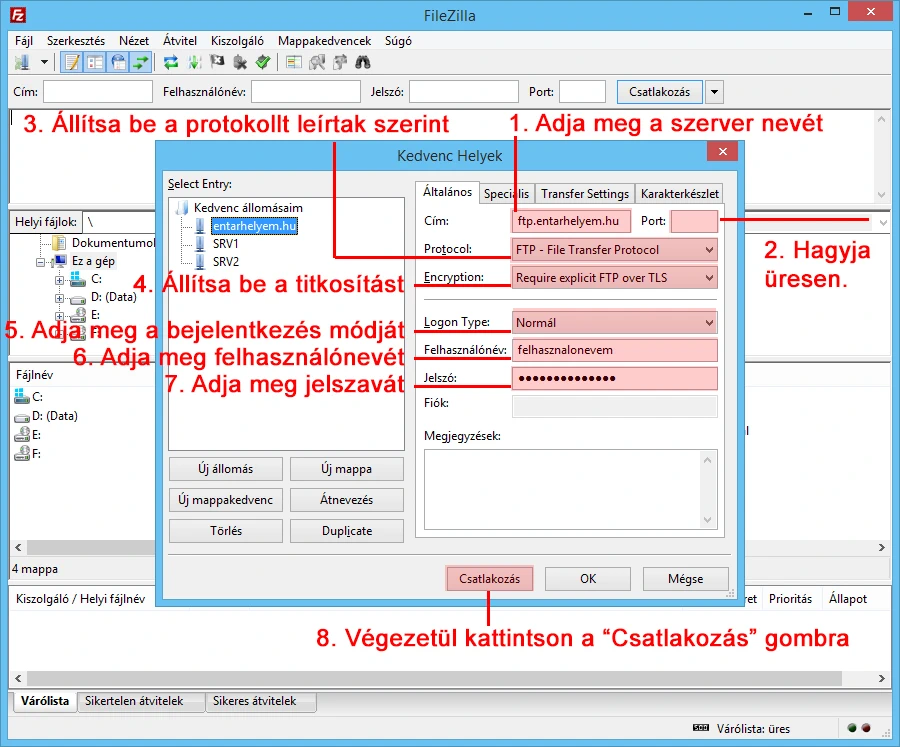Click the FileZilla logo in title bar
900x747 pixels.
pyautogui.click(x=18, y=15)
